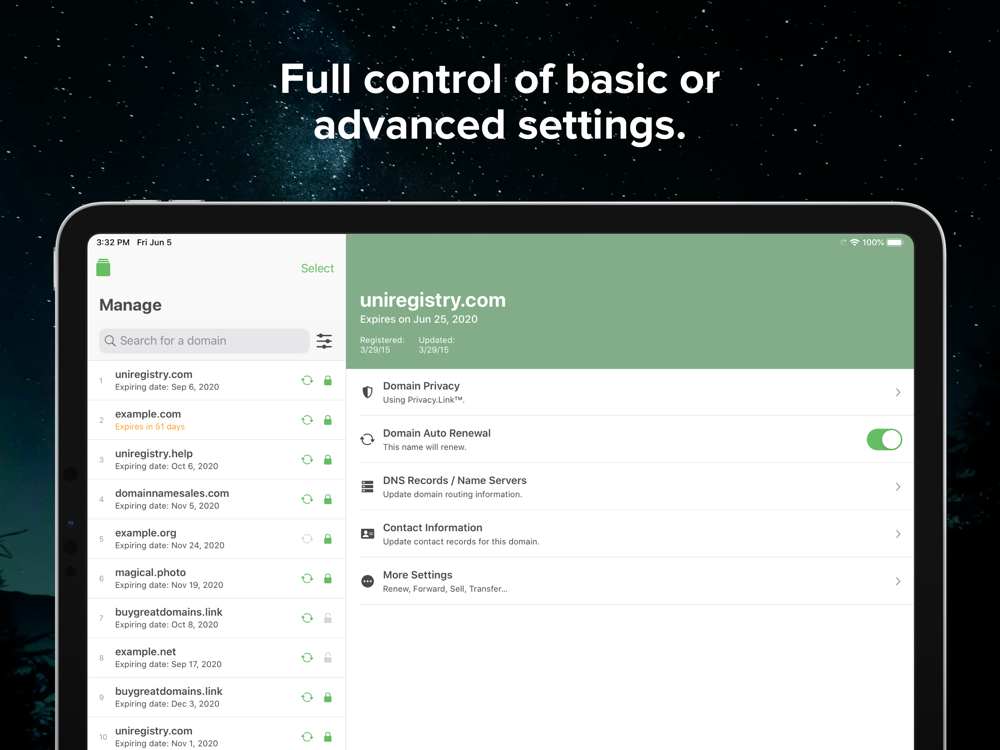Toggle auto-renew for buygreatdomains.link expiring Dec 3

tap(307, 697)
